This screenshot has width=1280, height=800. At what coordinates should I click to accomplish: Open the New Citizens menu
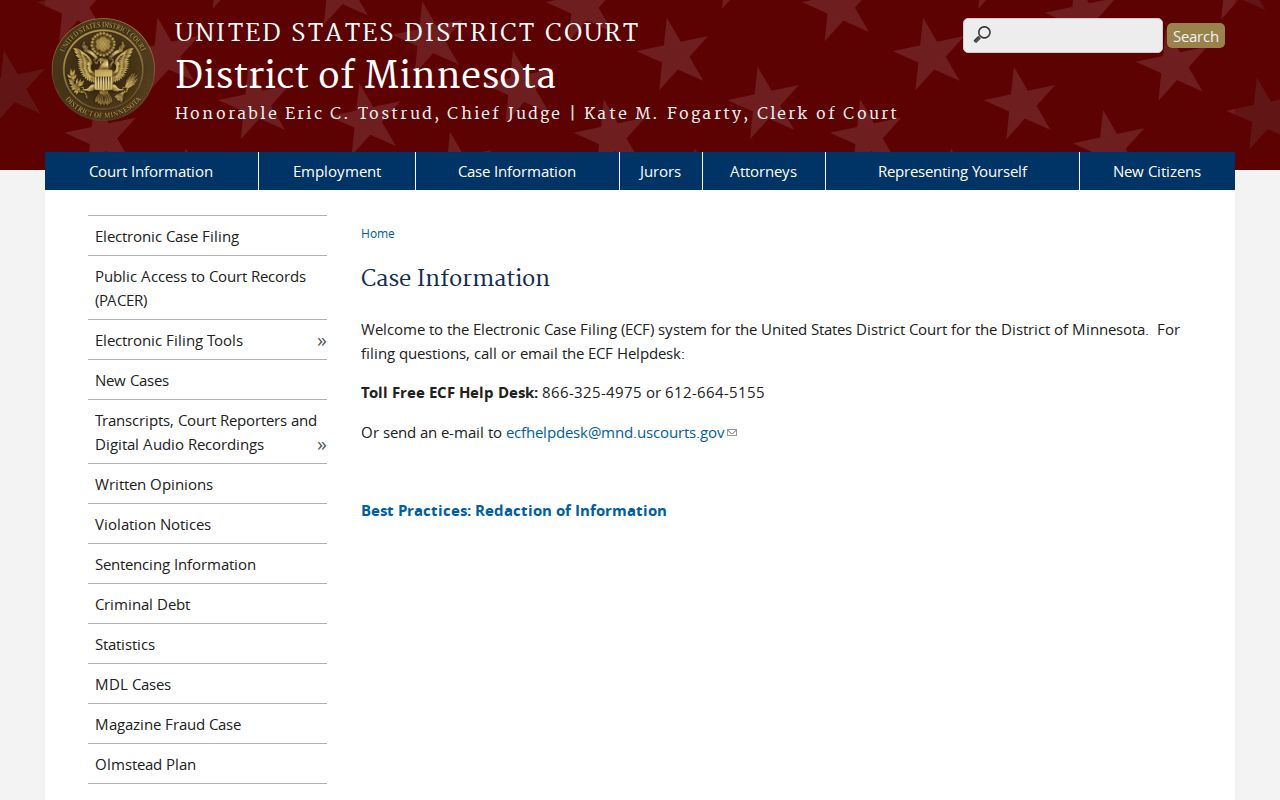(x=1157, y=171)
